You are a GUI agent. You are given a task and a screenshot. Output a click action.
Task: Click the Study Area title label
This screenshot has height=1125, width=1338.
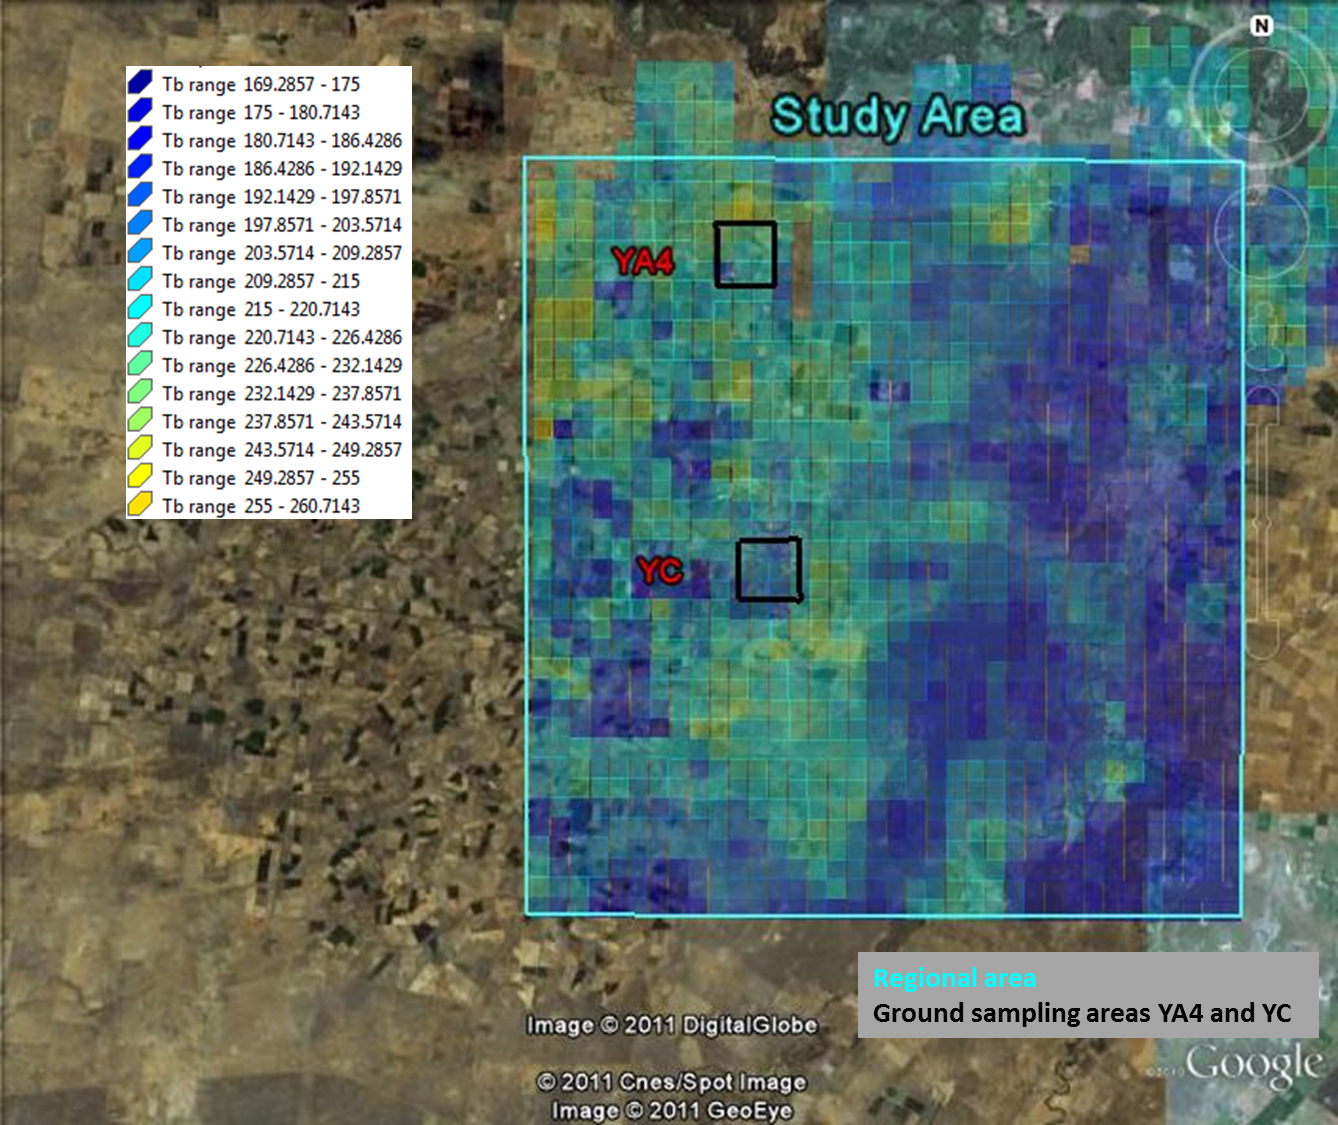tap(897, 117)
